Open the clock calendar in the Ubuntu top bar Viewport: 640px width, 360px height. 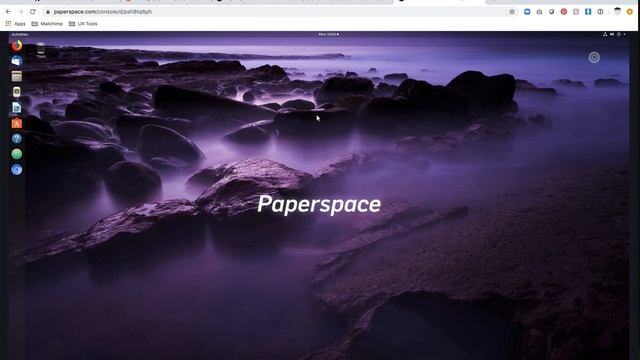[x=328, y=34]
